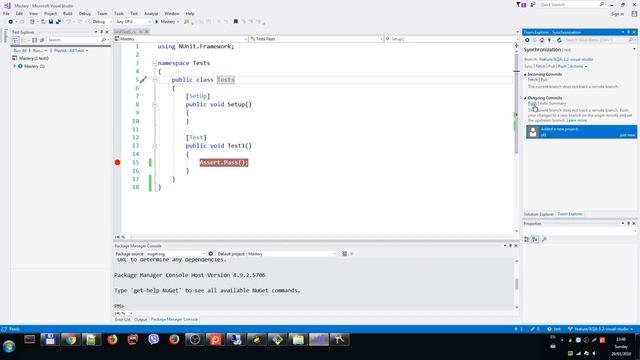Screen dimensions: 640x360
Task: Collapse the Outgoing Commits section
Action: (x=525, y=98)
